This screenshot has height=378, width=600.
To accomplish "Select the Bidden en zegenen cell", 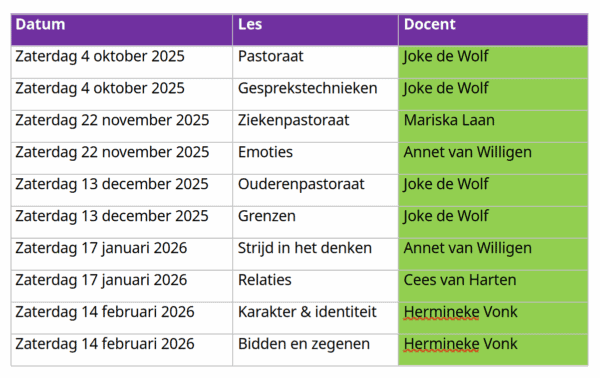I will [x=315, y=350].
